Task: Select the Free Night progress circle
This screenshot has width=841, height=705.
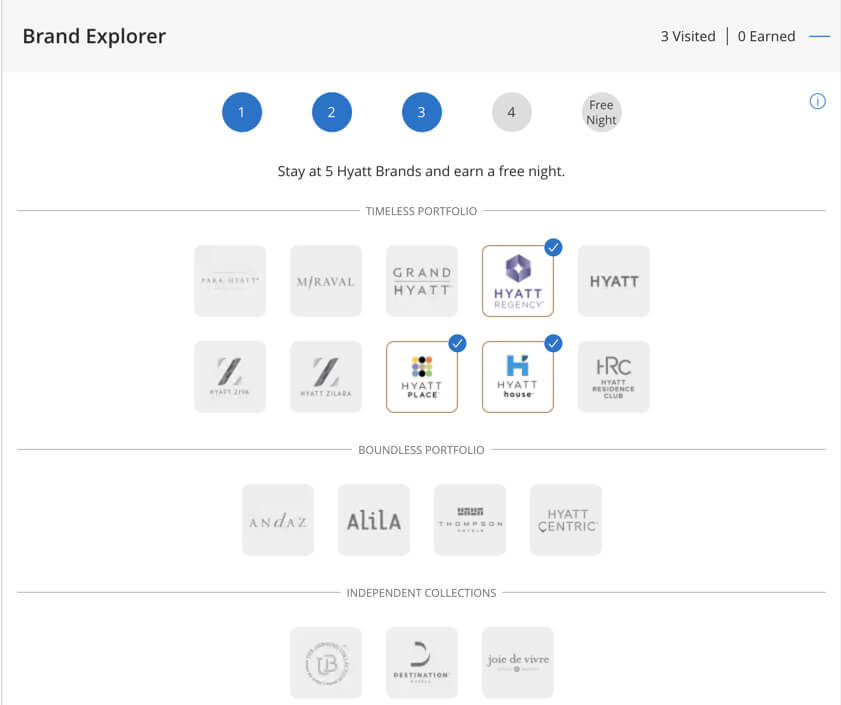Action: point(601,112)
